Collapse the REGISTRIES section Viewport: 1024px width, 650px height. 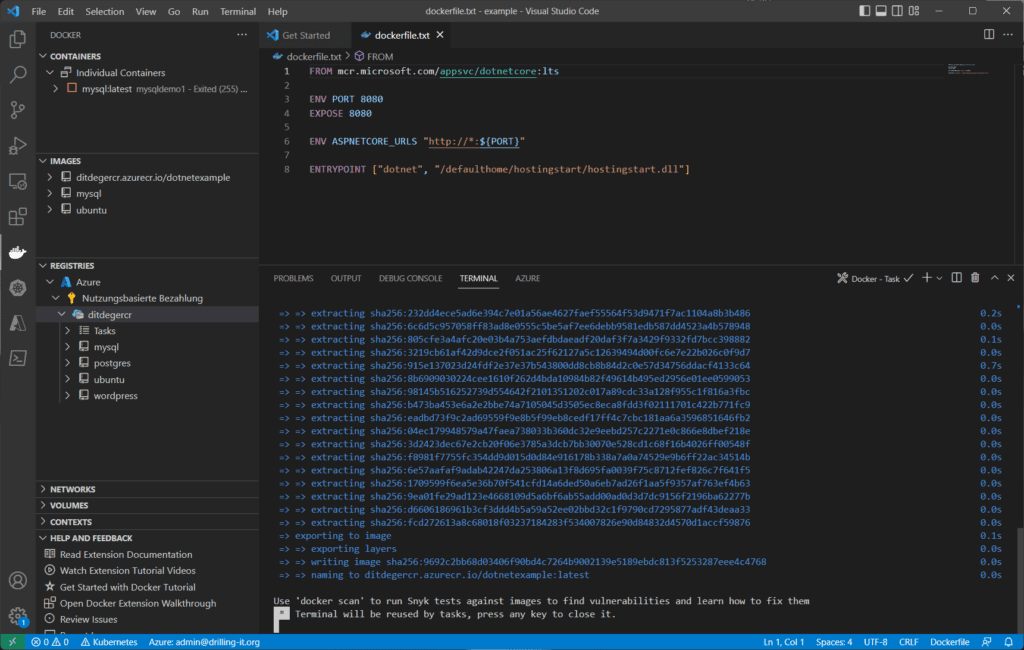click(x=43, y=266)
